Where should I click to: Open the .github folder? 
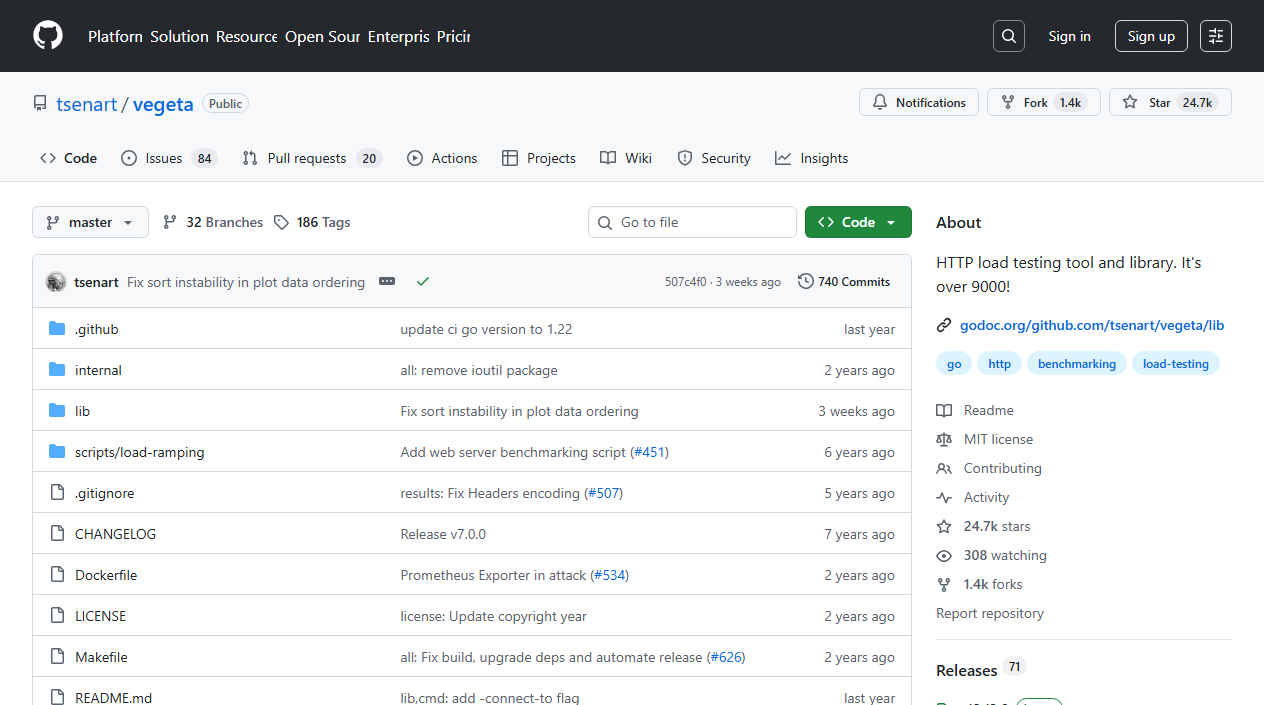[96, 329]
